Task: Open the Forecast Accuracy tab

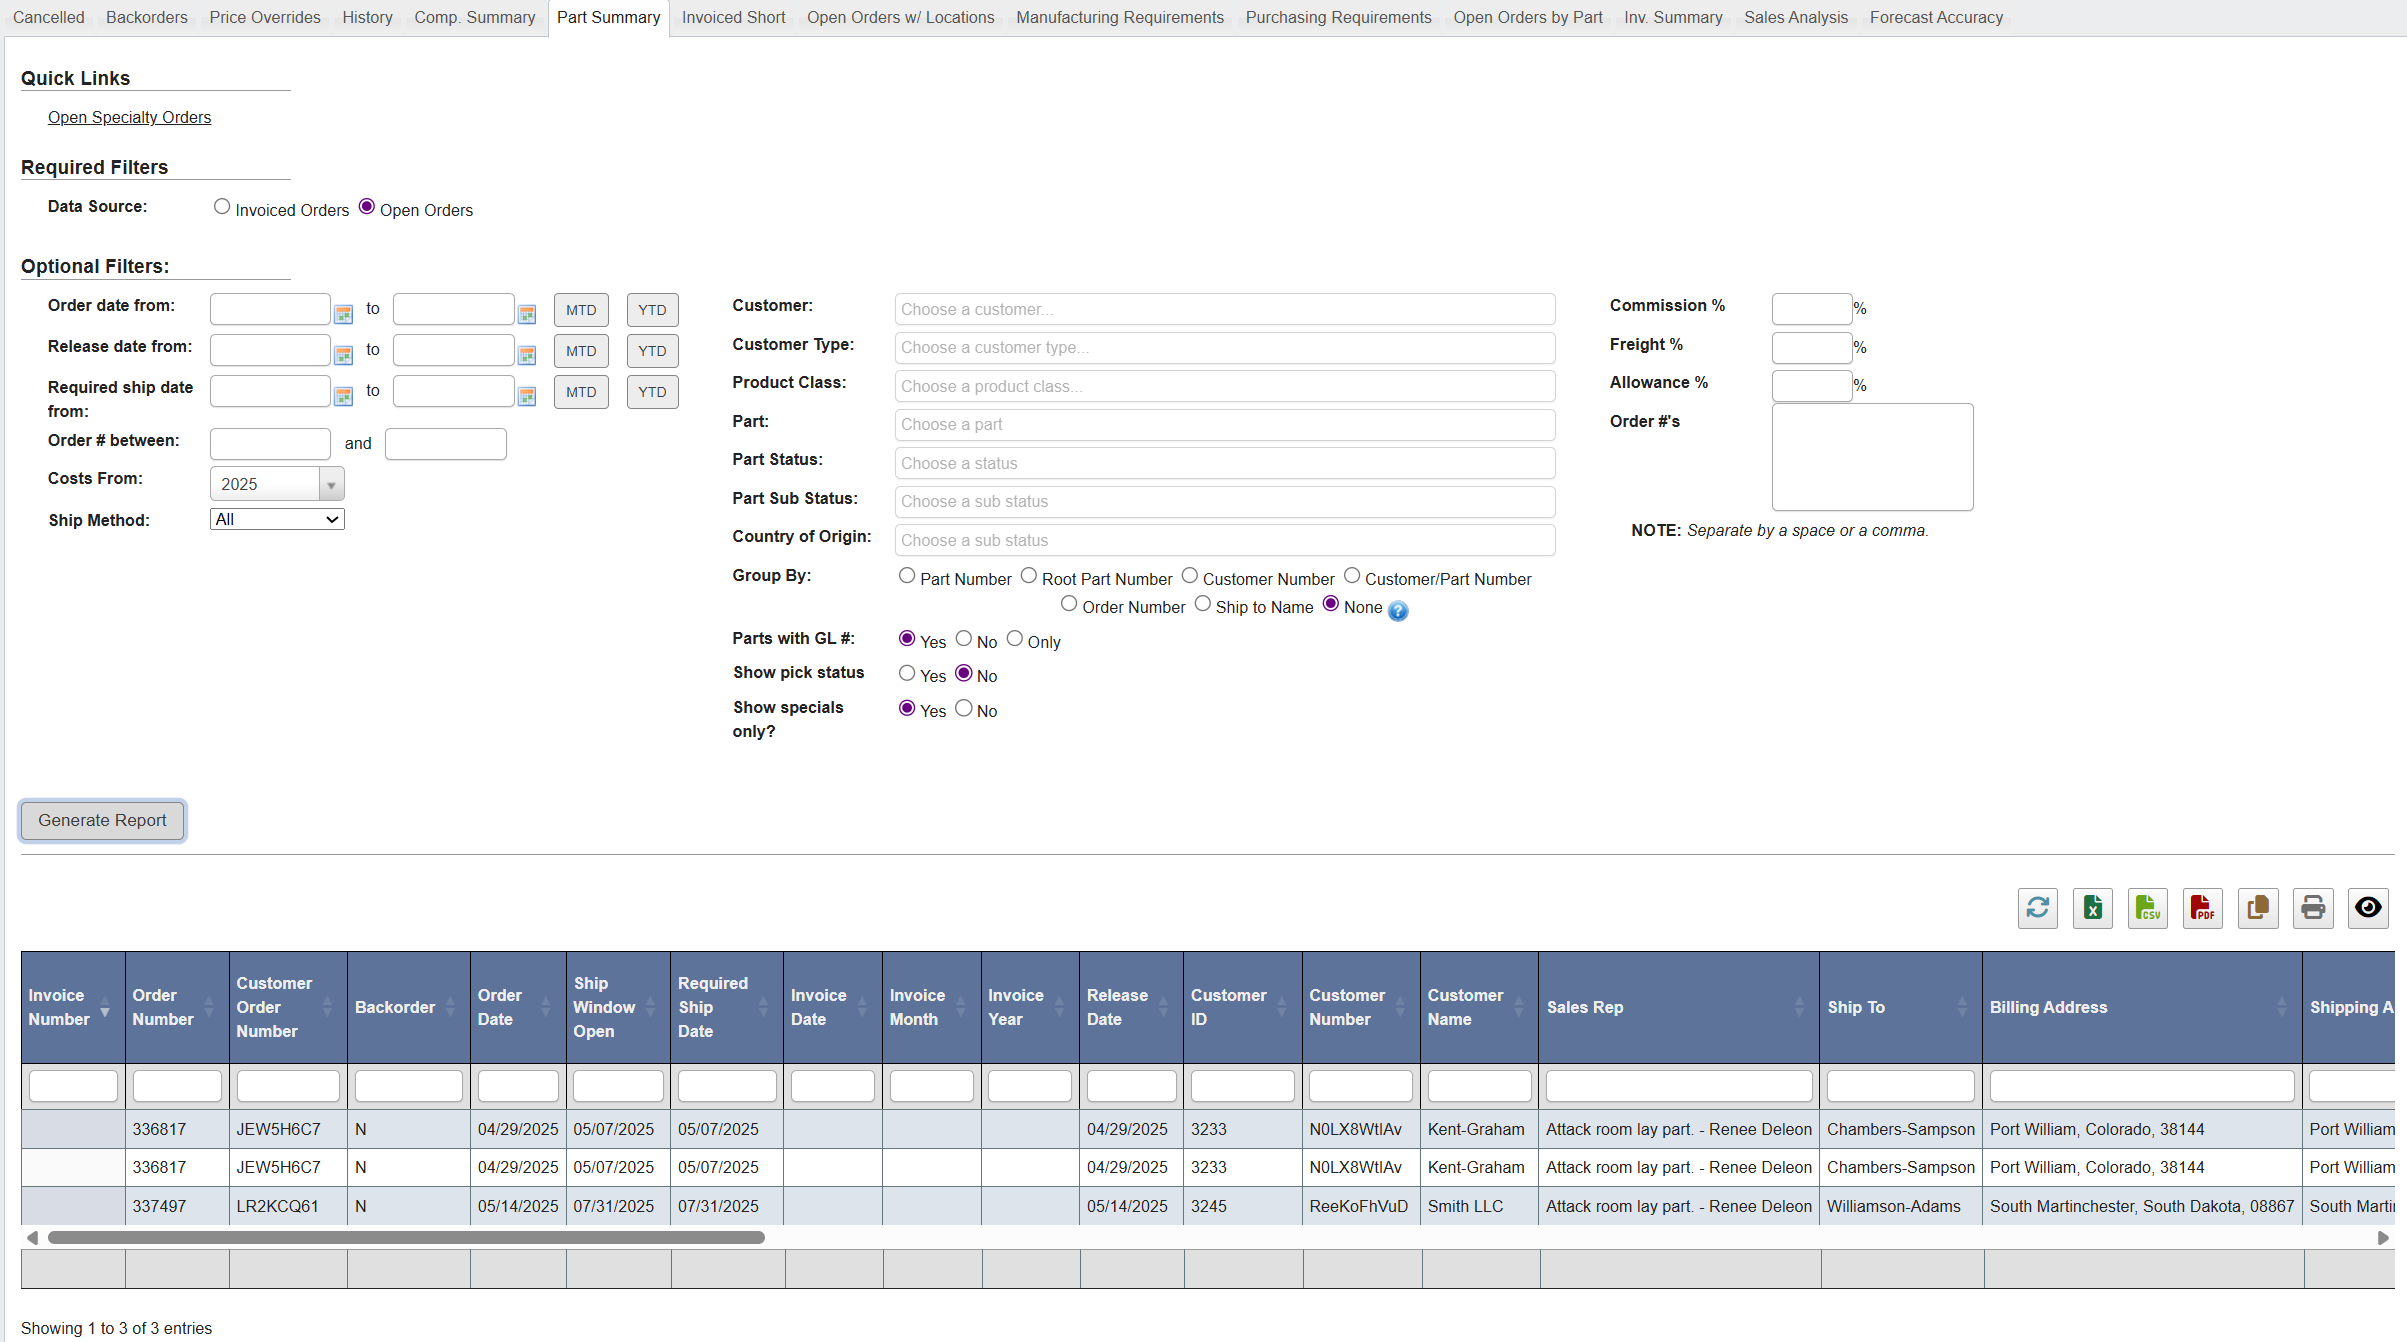Action: (x=1934, y=17)
